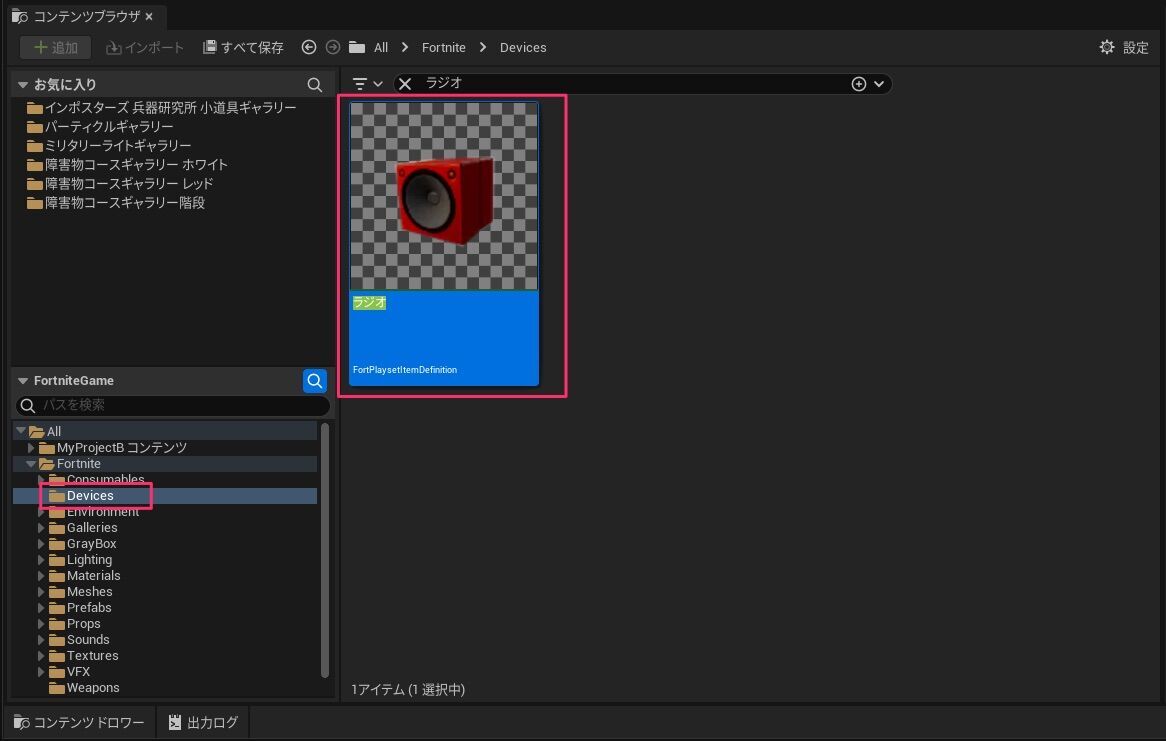Screen dimensions: 1166x741
Task: Select the GrayBox folder
Action: point(83,544)
